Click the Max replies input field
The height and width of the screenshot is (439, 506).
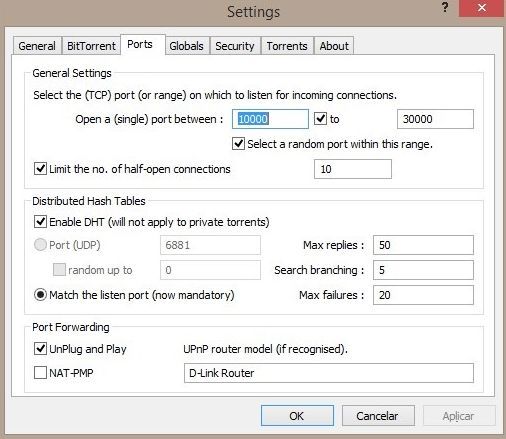[423, 245]
